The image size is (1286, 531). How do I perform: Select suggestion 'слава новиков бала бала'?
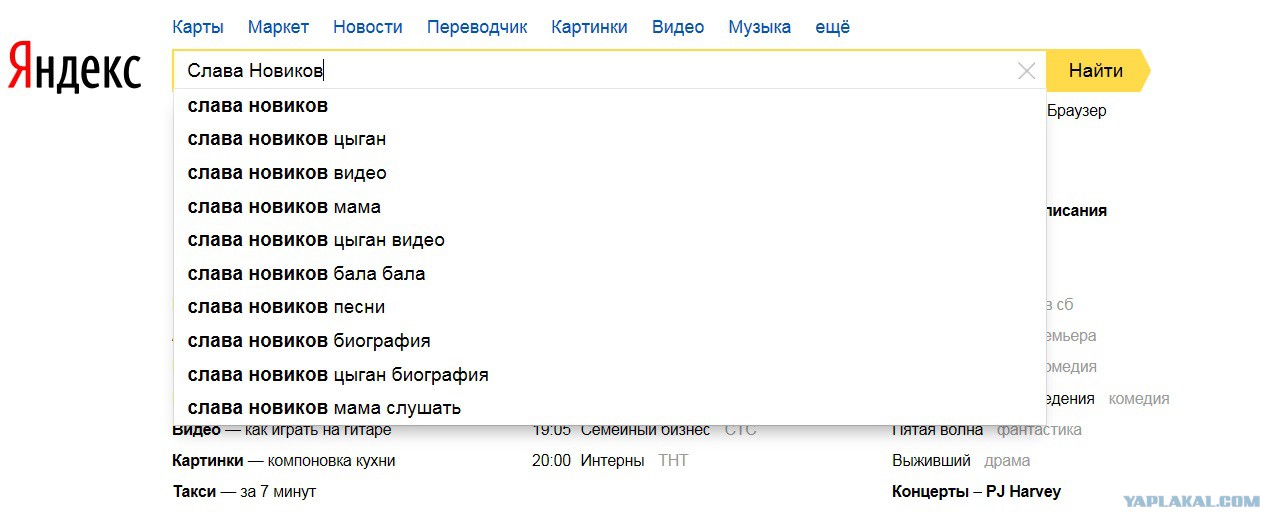(610, 274)
